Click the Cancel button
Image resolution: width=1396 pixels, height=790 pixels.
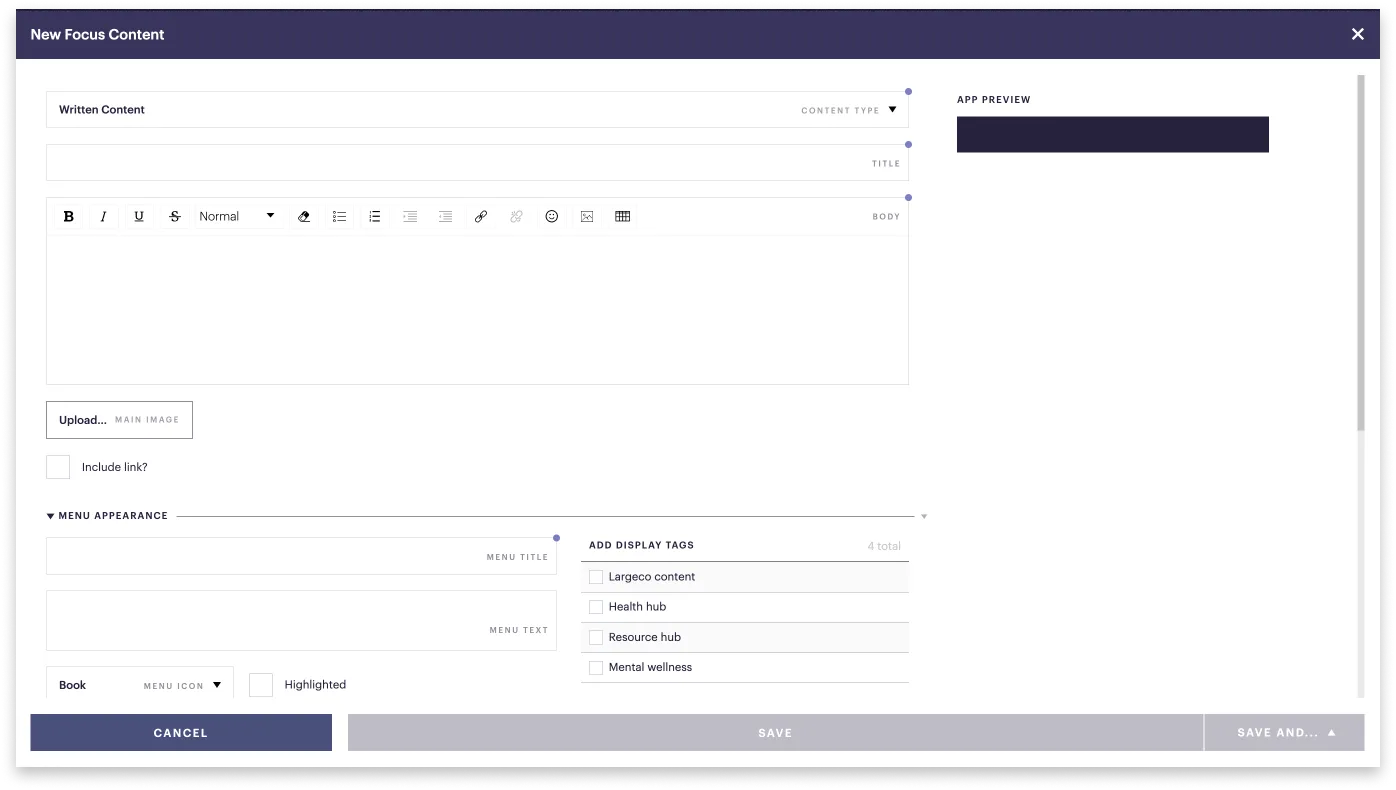click(181, 733)
